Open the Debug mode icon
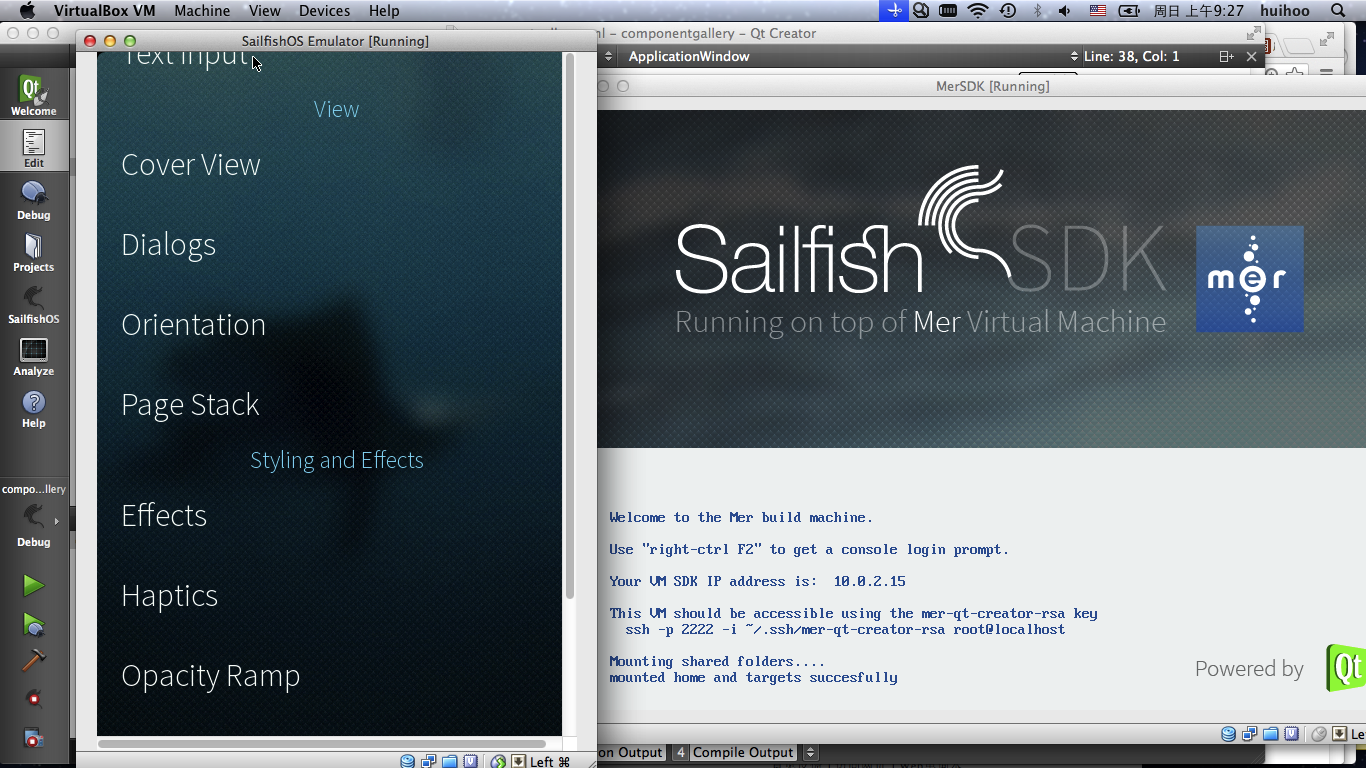This screenshot has width=1366, height=768. tap(33, 200)
